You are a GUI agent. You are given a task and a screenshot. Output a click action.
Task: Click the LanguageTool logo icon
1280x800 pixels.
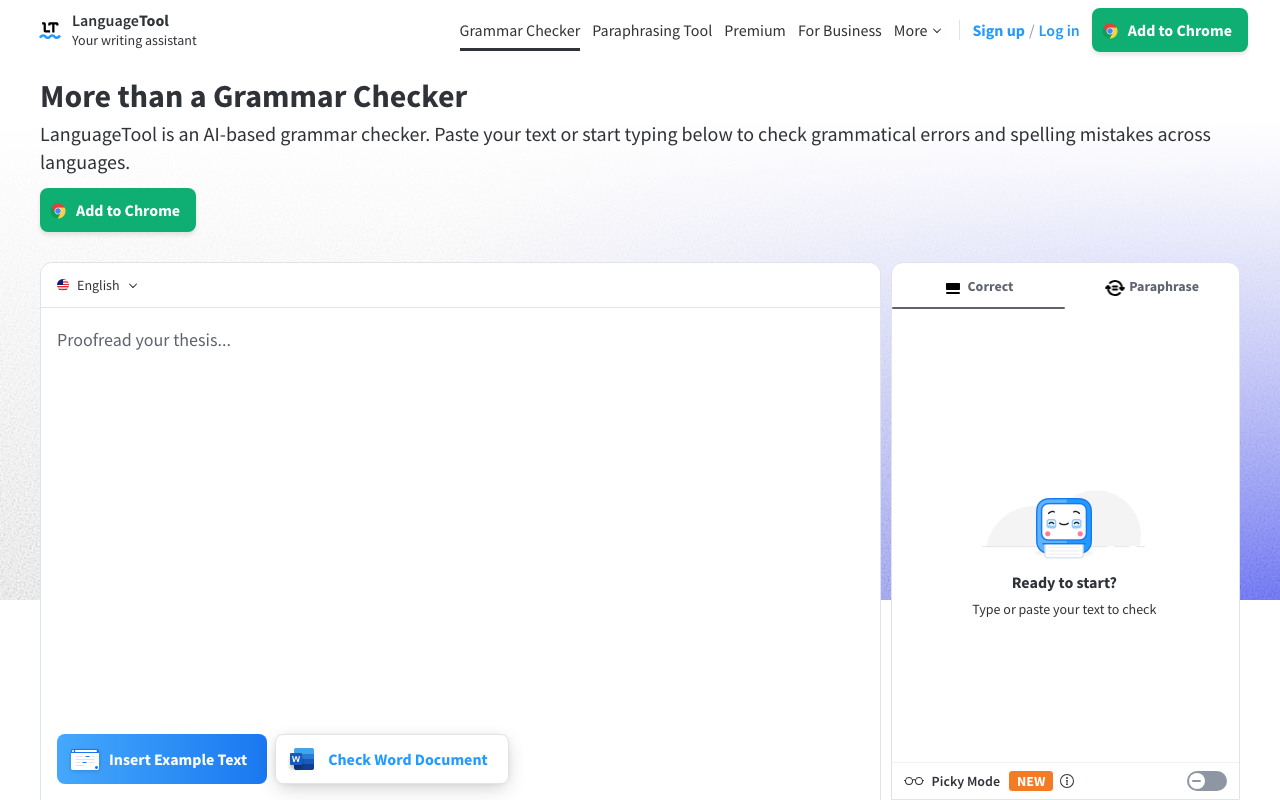pyautogui.click(x=49, y=30)
